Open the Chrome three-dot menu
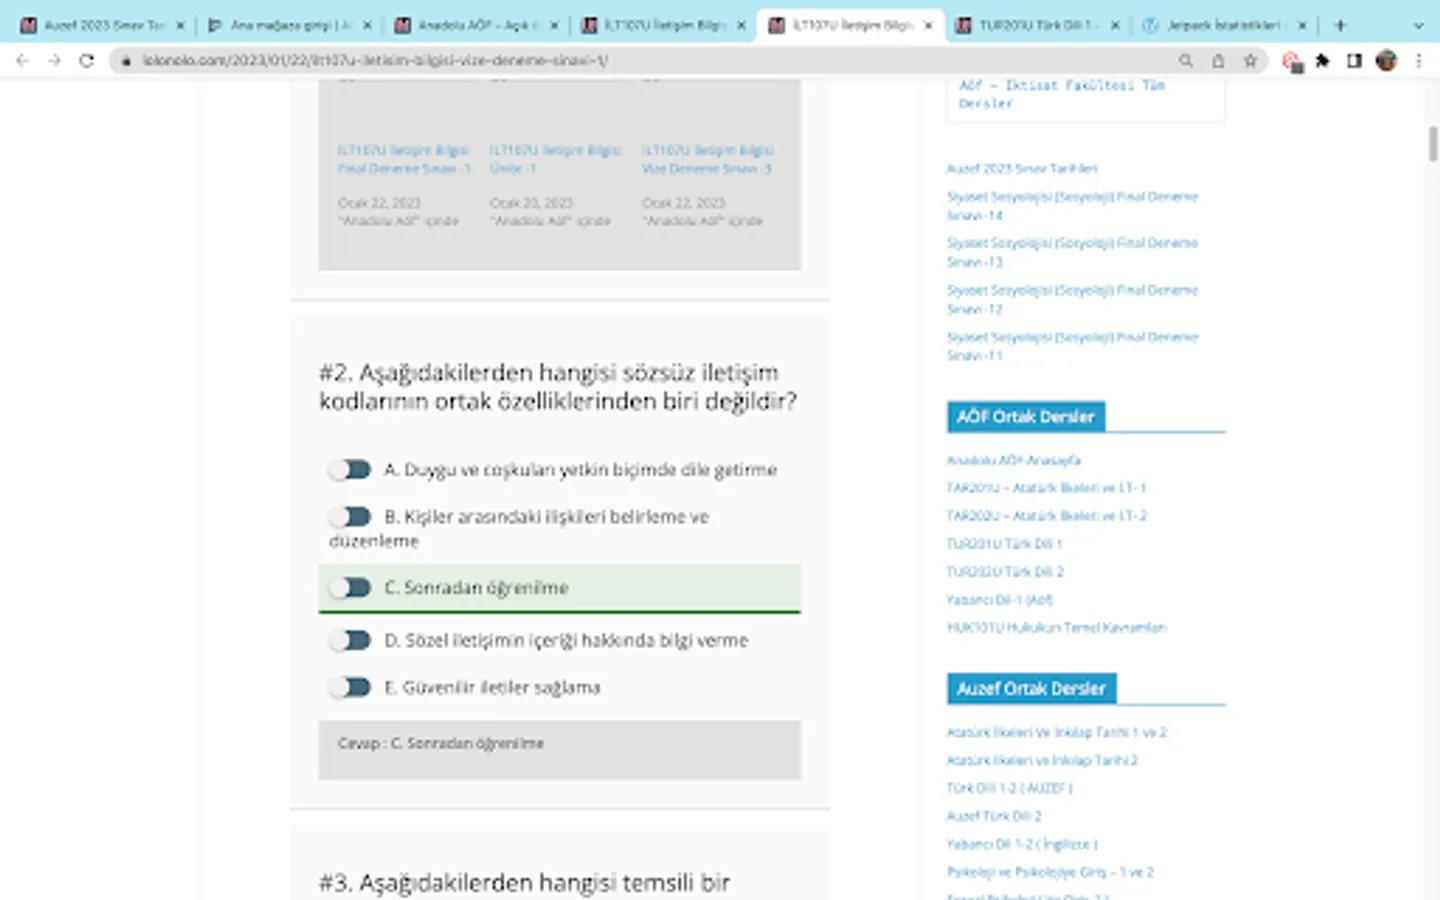This screenshot has height=900, width=1440. (x=1418, y=61)
